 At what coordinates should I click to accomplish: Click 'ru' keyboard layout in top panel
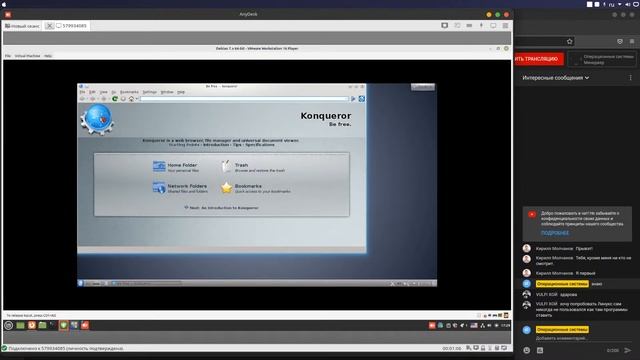611,4
